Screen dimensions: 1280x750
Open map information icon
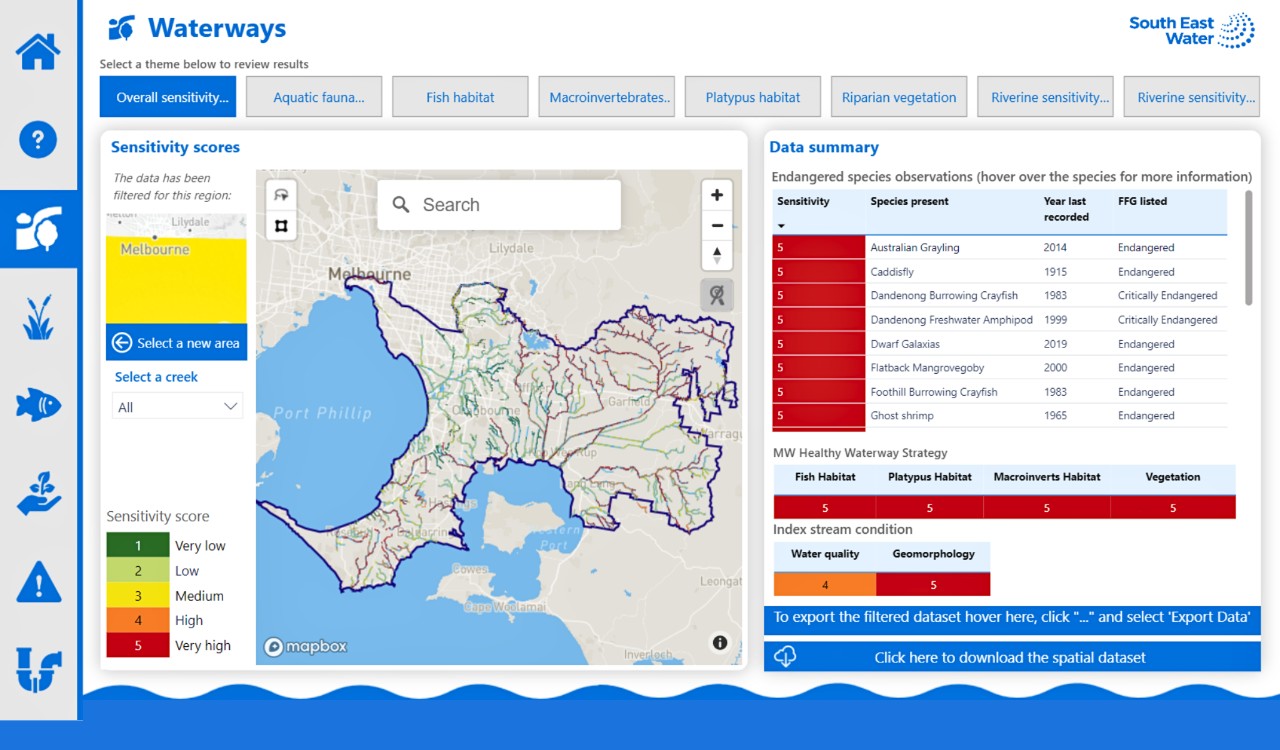pos(720,643)
